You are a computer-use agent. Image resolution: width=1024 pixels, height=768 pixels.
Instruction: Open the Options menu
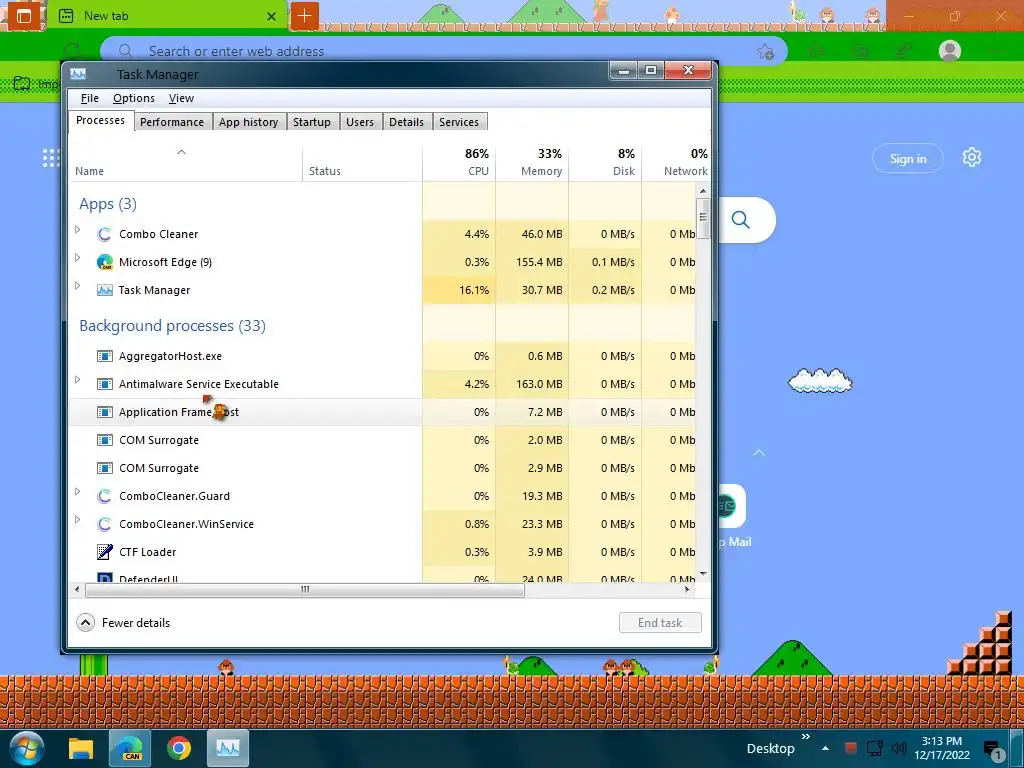pyautogui.click(x=134, y=98)
